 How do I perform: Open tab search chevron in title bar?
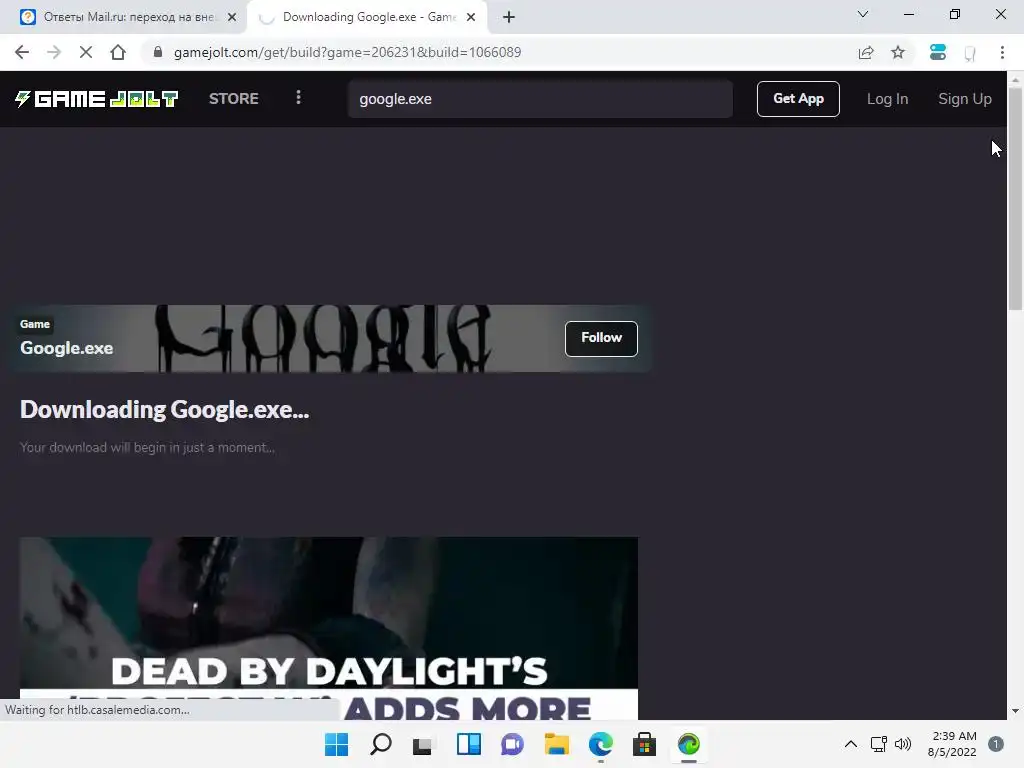point(863,14)
